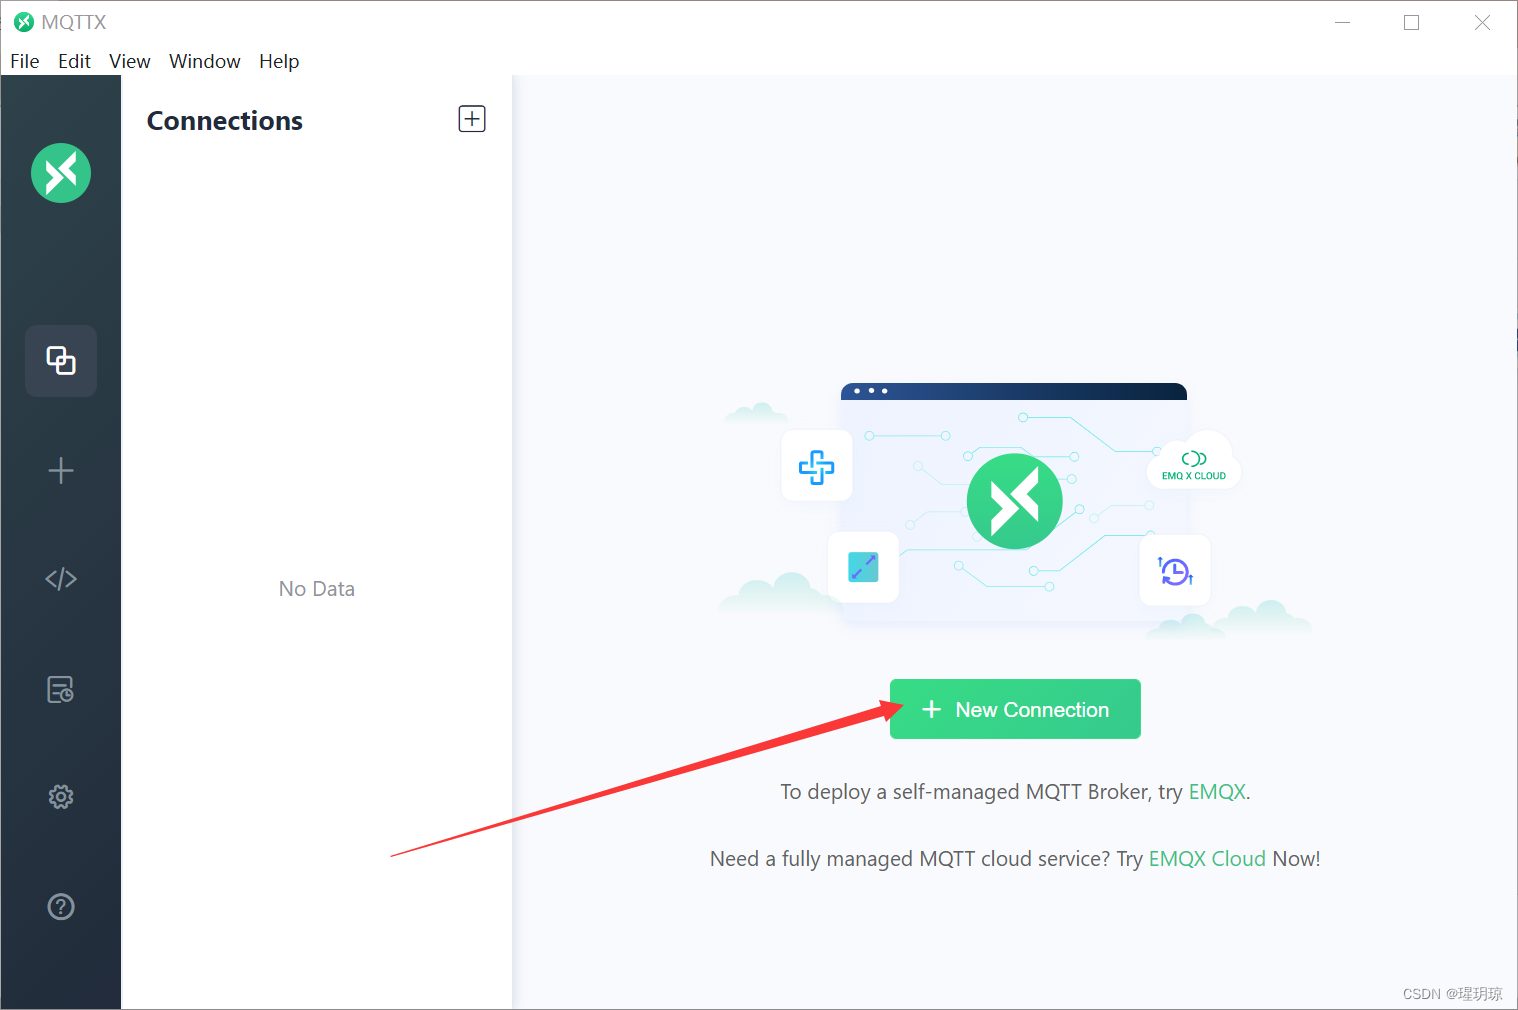
Task: Add connection via plus box beside Connections
Action: pos(472,119)
